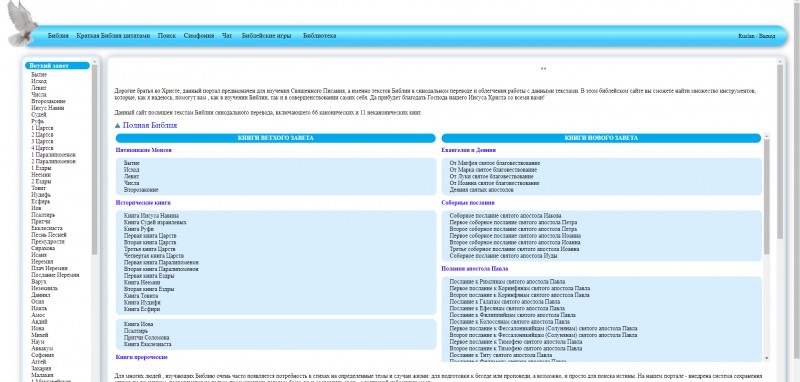Click the white dove site logo
This screenshot has height=382, width=800.
point(22,23)
